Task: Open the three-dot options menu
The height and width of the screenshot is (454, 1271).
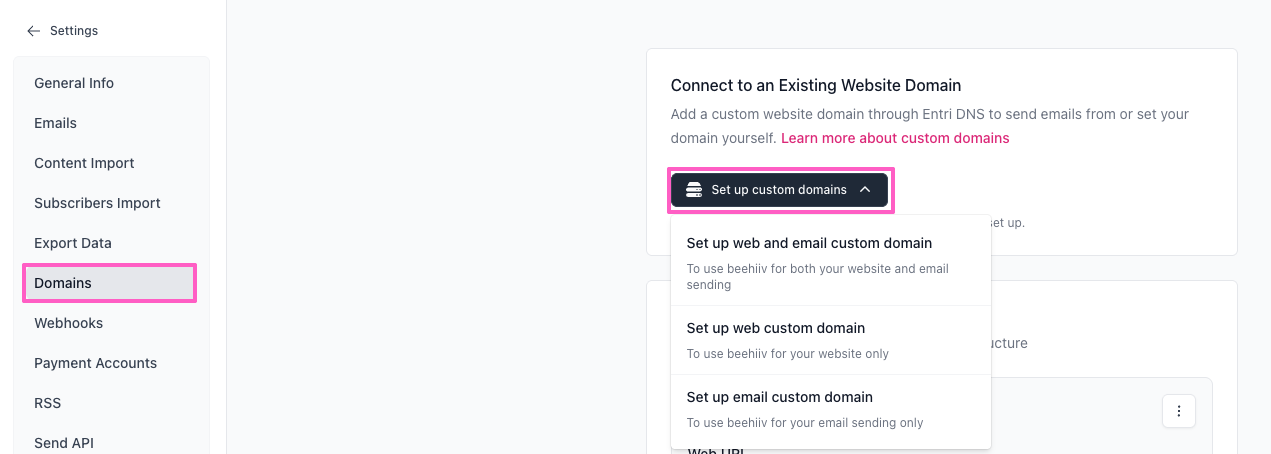Action: click(x=1179, y=411)
